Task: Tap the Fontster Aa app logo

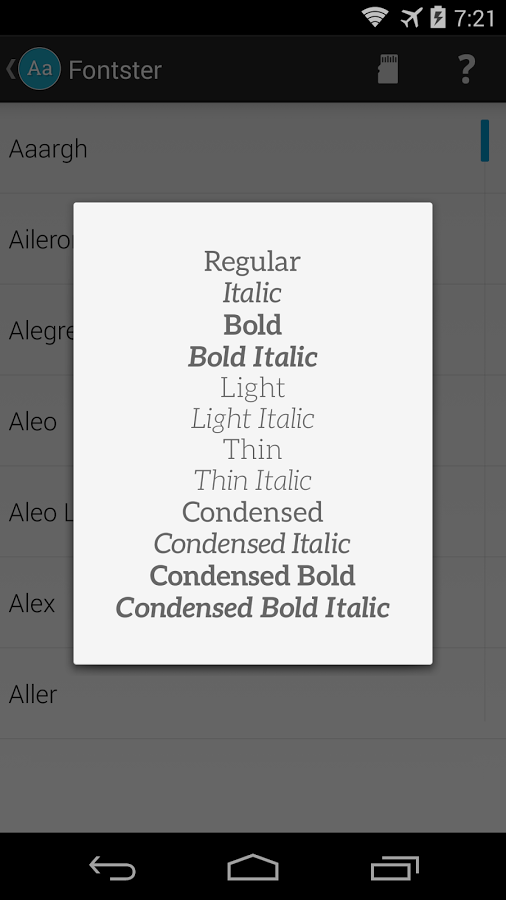Action: [x=39, y=69]
